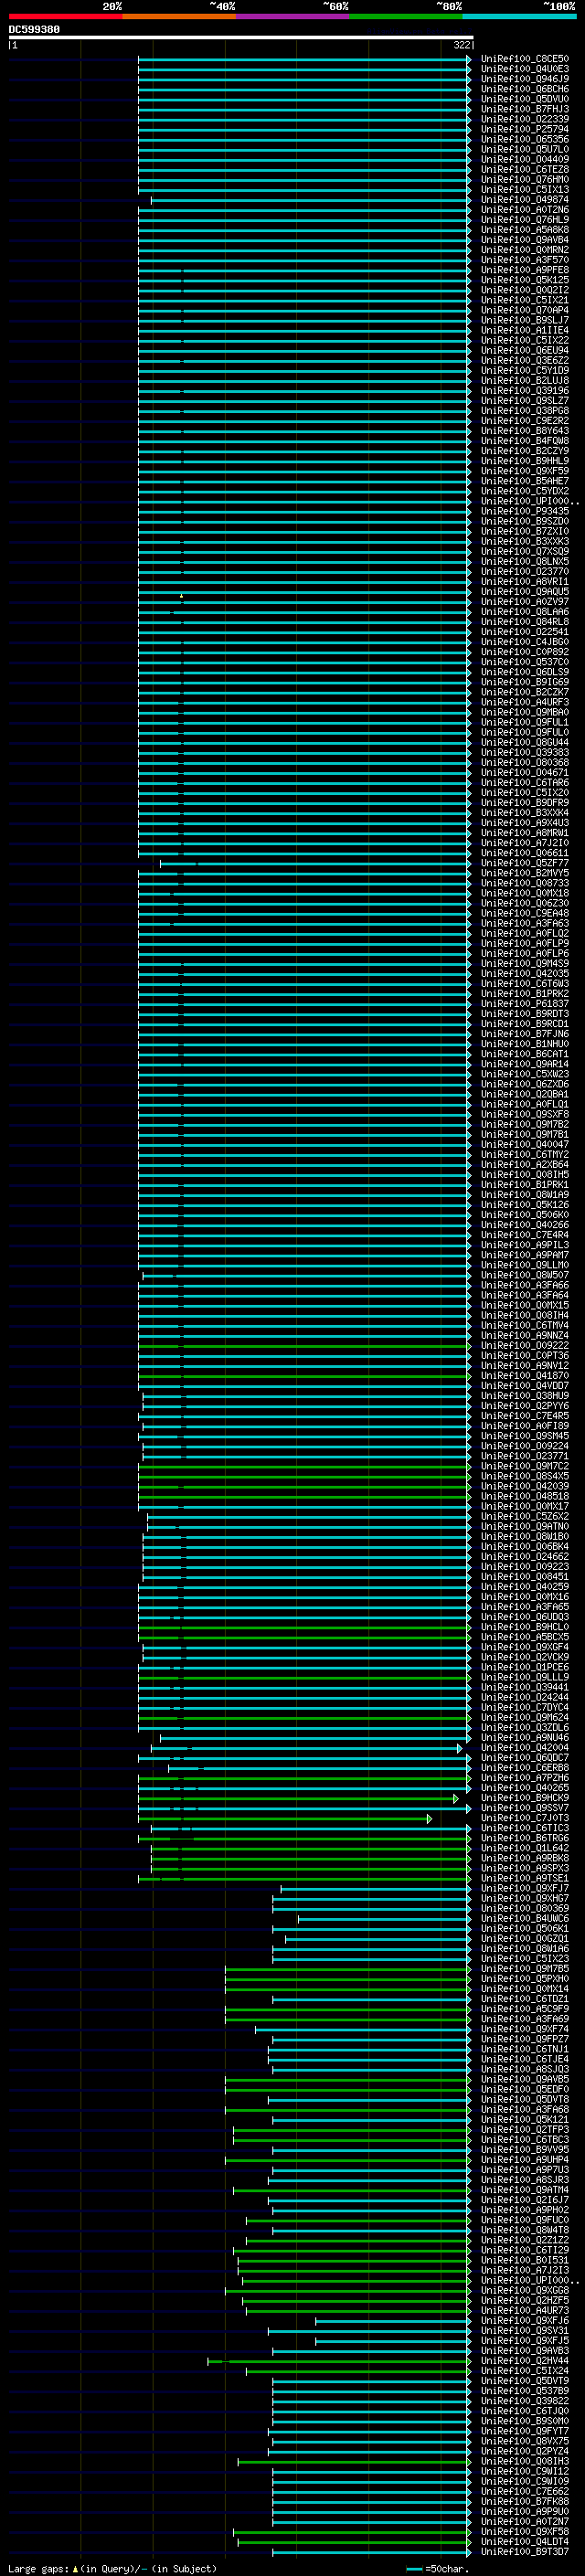Select hit UniRef100_Q6EU94
The image size is (585, 2576).
pos(525,350)
